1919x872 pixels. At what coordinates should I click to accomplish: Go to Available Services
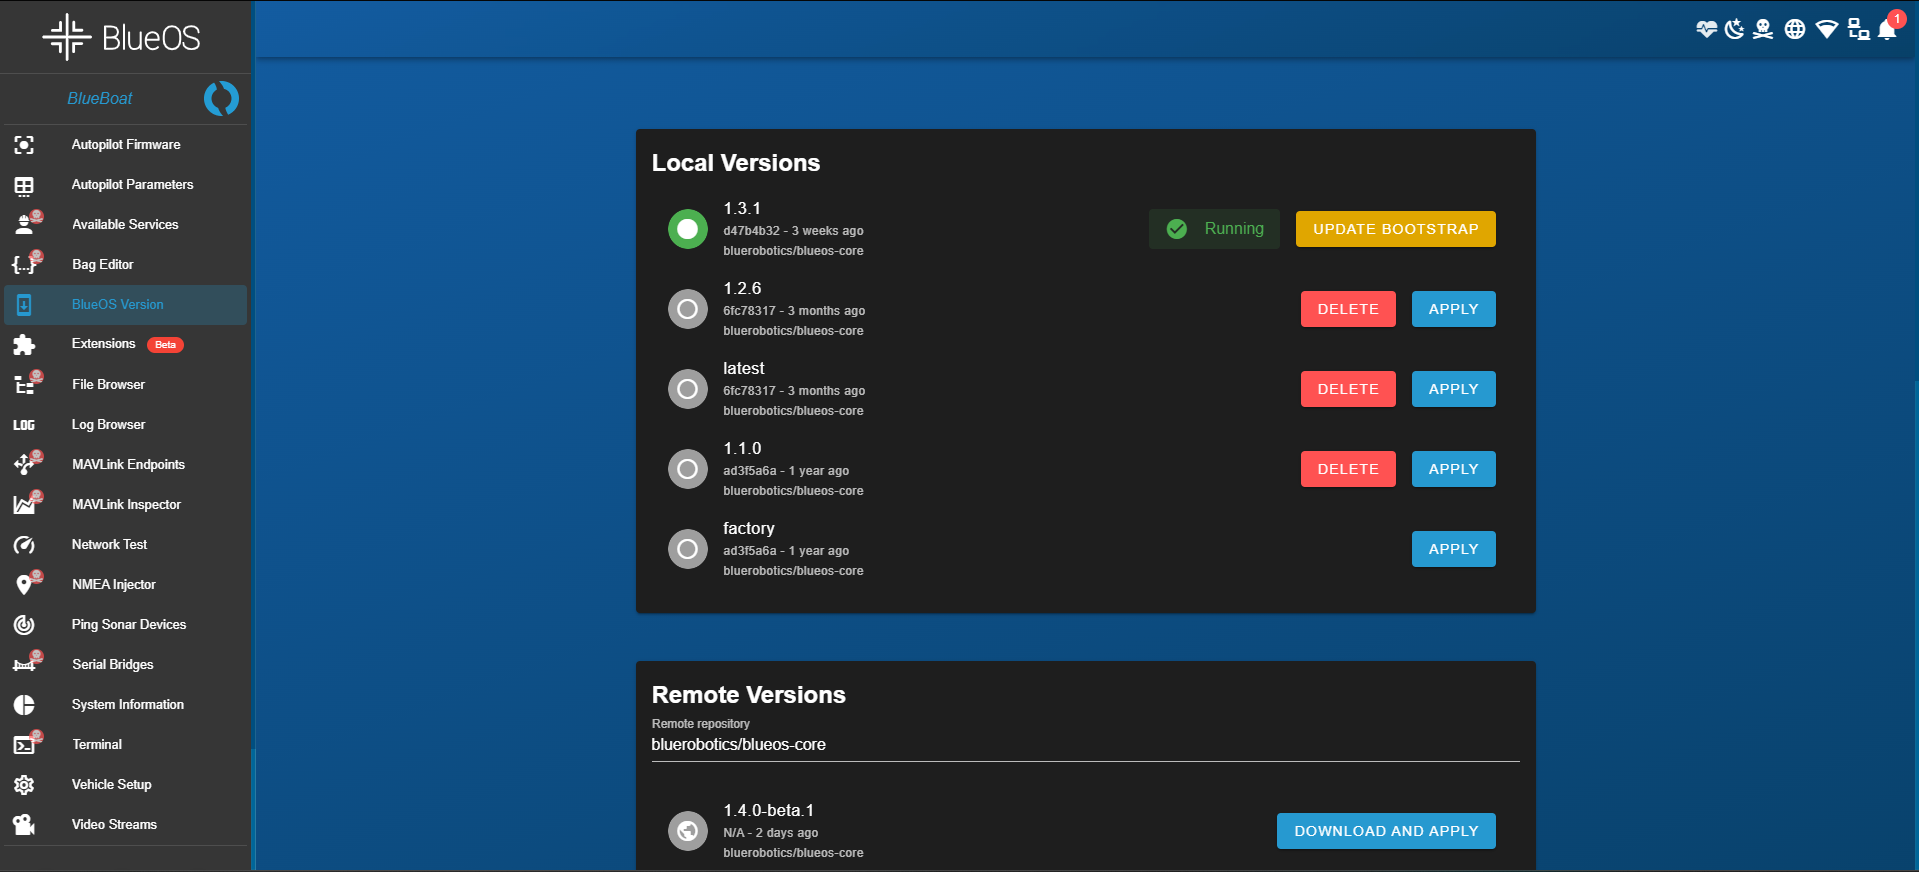pos(126,225)
